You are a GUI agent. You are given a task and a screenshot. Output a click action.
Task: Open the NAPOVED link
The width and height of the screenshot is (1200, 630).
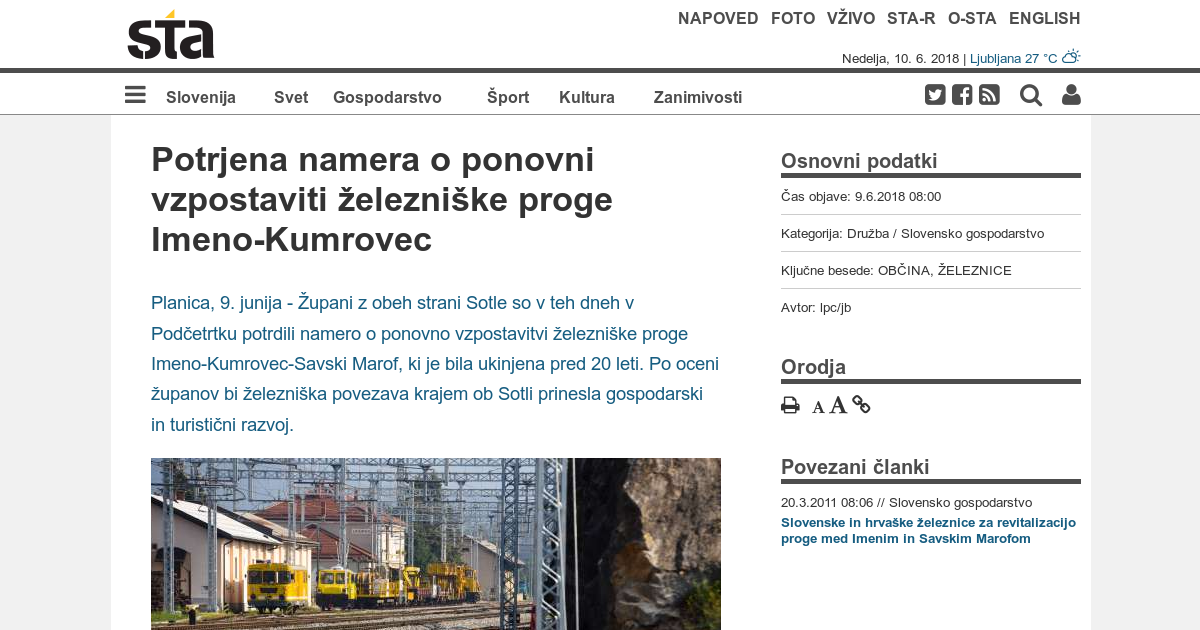pyautogui.click(x=718, y=18)
